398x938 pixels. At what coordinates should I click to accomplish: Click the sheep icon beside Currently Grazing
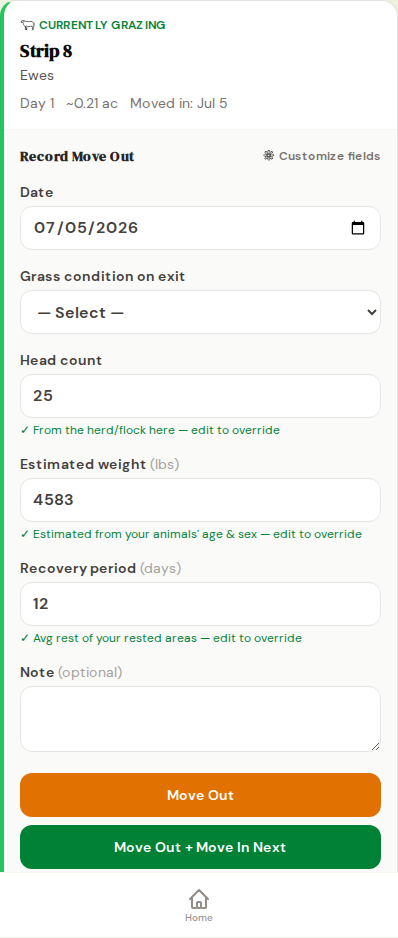click(28, 25)
